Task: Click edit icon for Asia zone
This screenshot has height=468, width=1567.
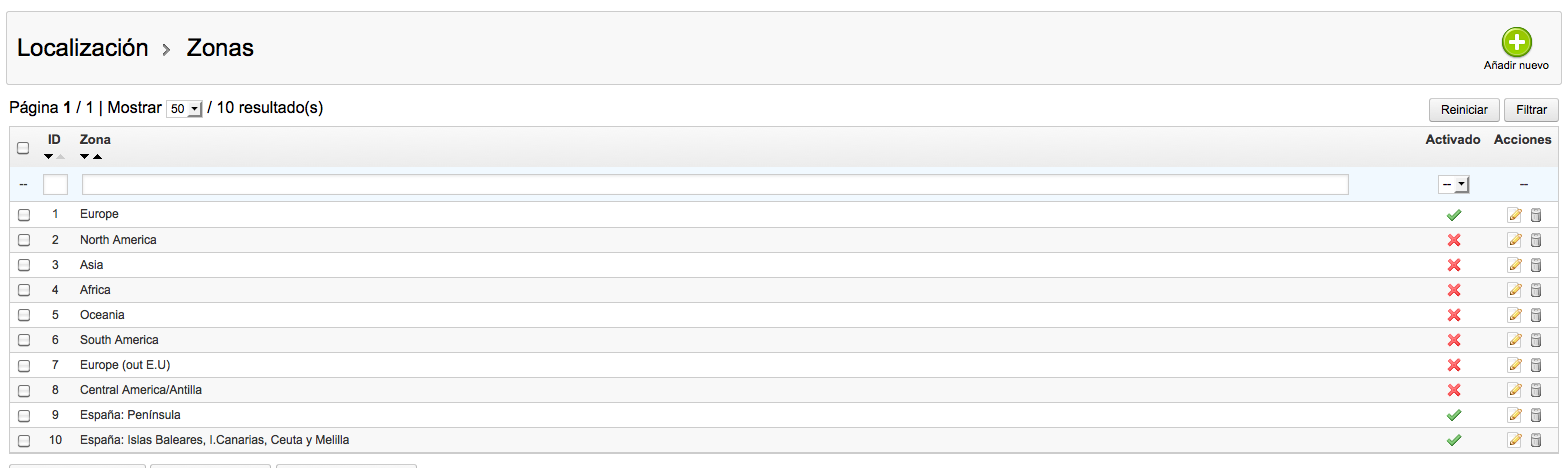Action: click(x=1514, y=265)
